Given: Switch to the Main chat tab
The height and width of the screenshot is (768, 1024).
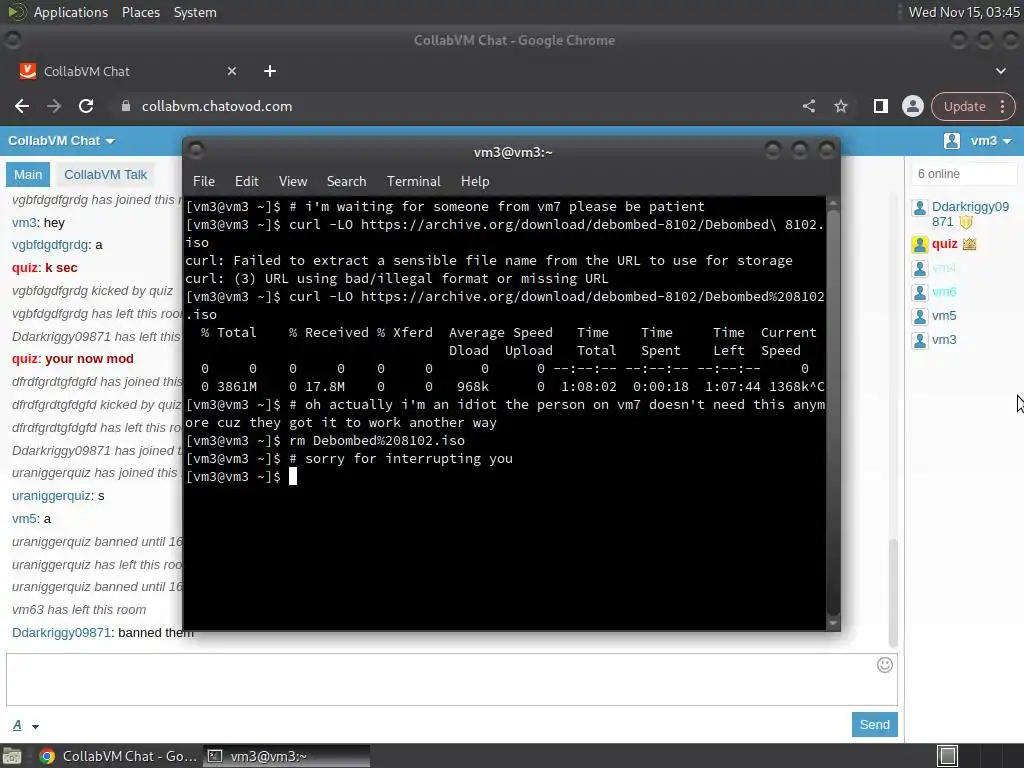Looking at the screenshot, I should [x=28, y=174].
